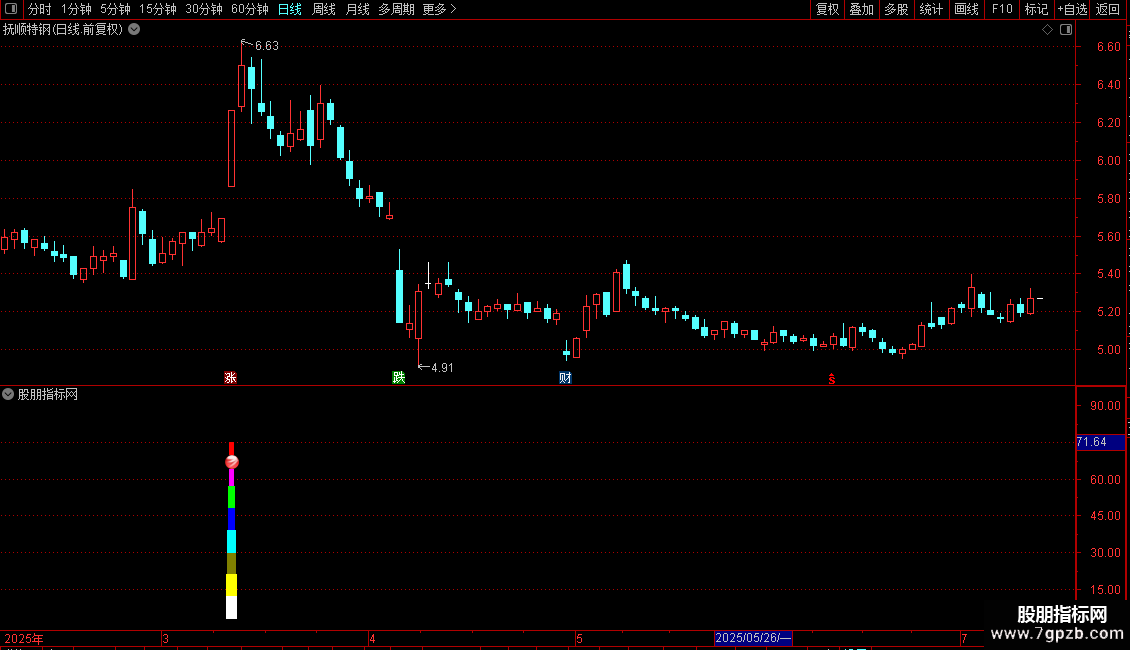Click the 5.00 price axis label

[1108, 350]
